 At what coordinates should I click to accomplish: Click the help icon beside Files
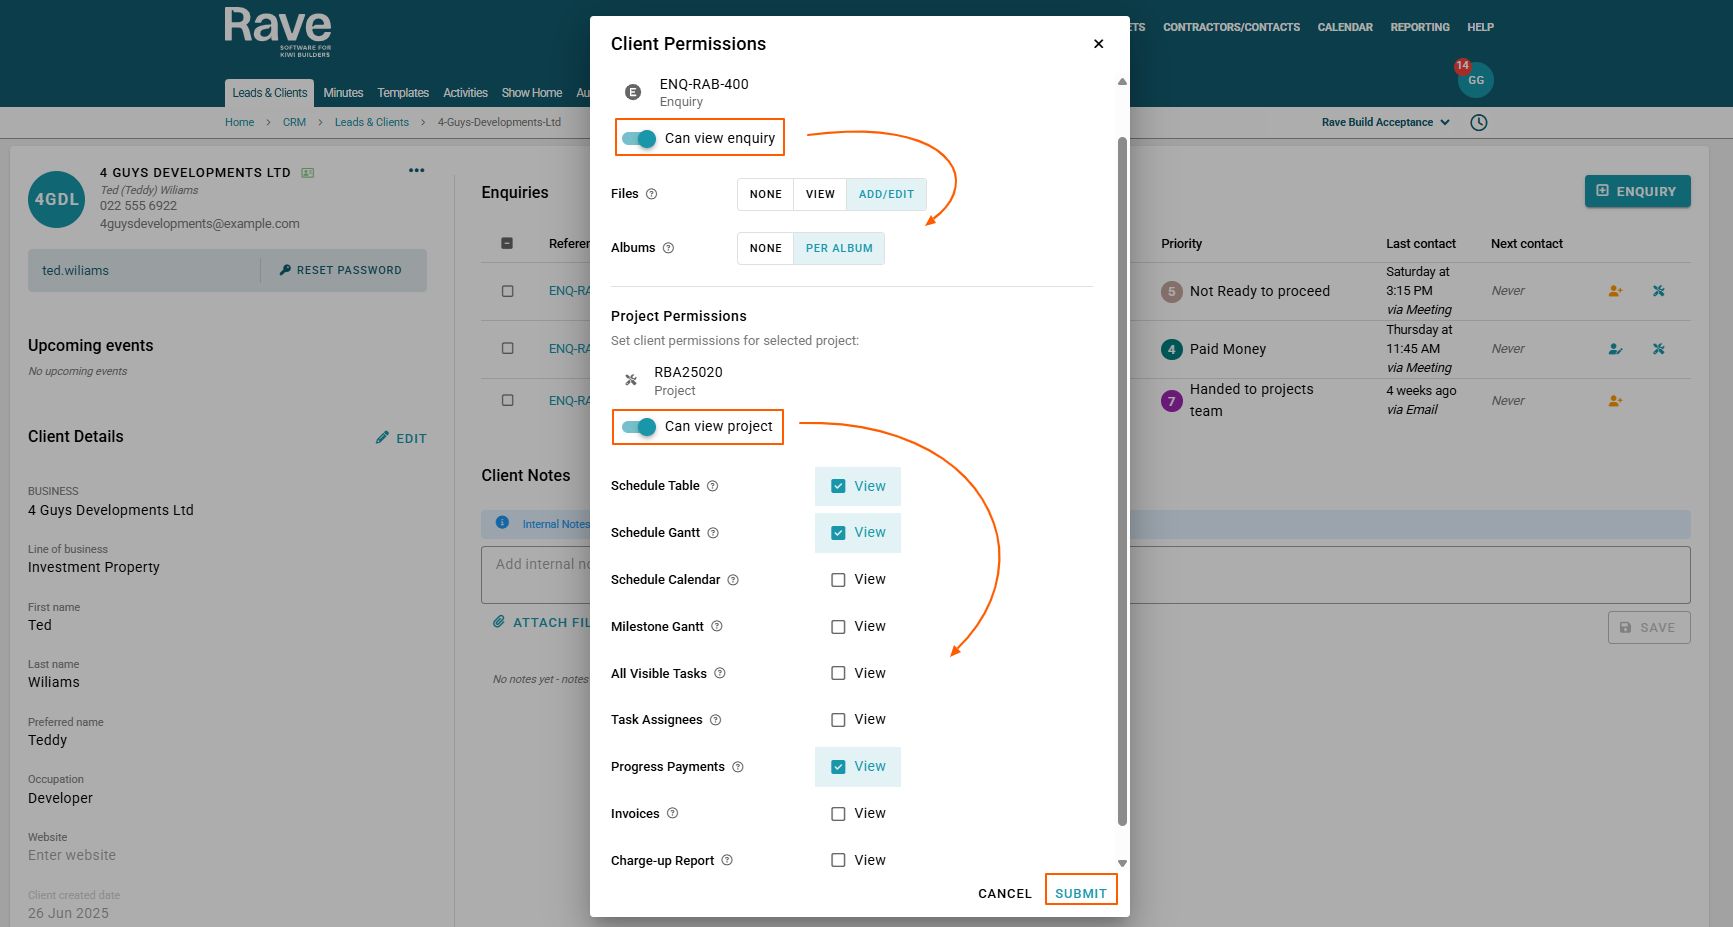click(x=652, y=194)
